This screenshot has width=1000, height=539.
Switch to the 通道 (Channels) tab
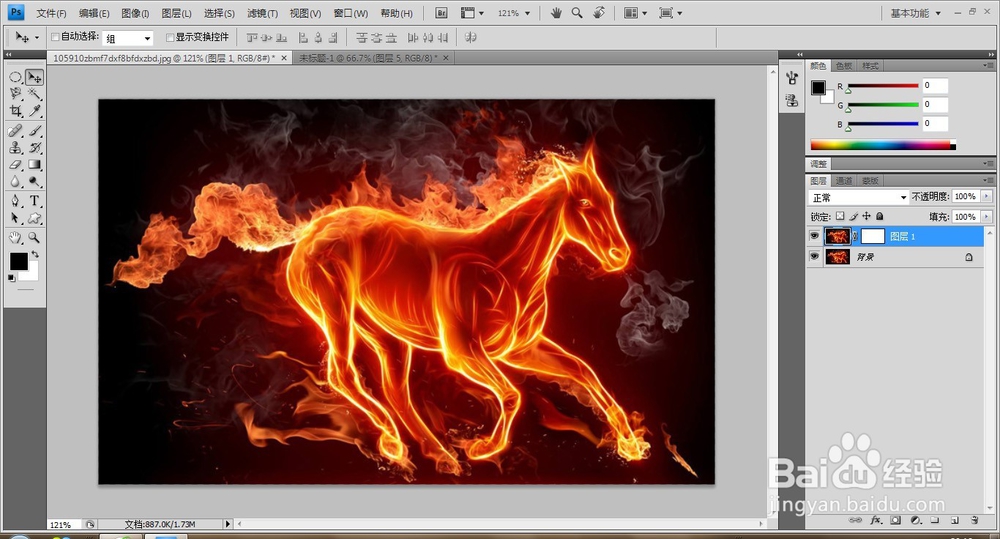coord(844,181)
